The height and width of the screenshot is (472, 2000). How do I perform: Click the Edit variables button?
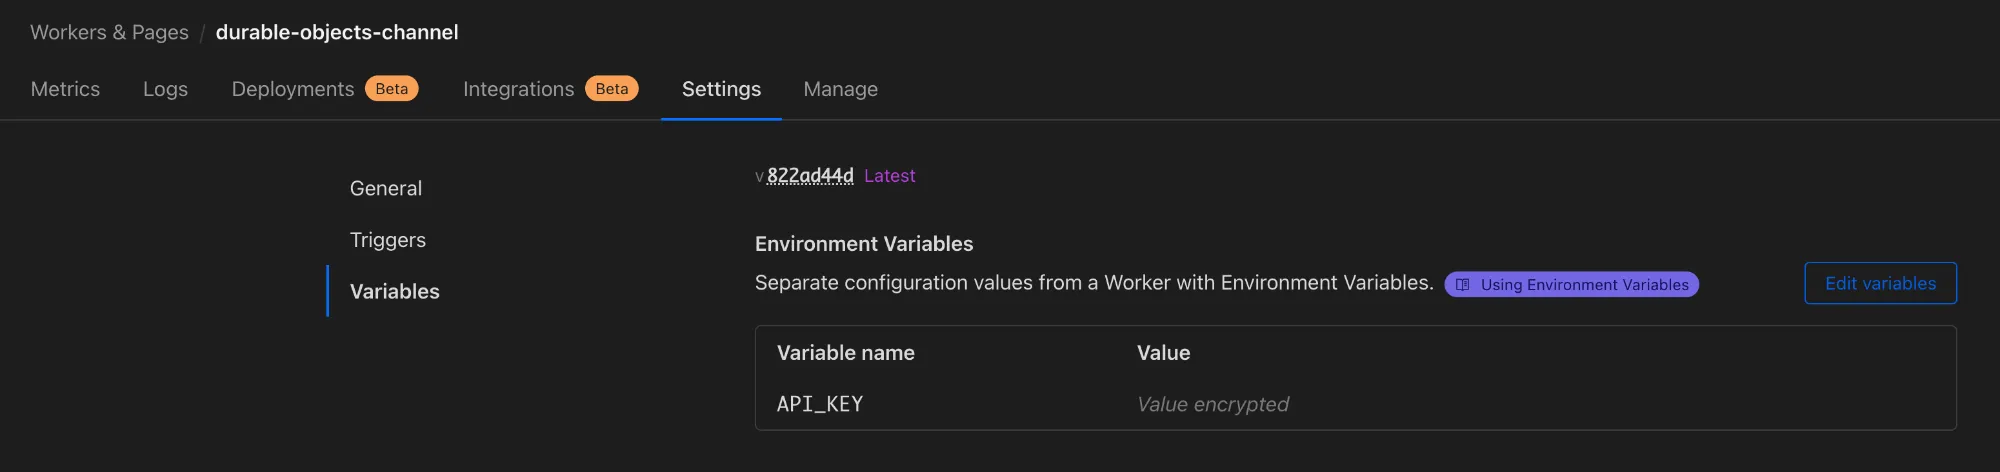coord(1880,283)
